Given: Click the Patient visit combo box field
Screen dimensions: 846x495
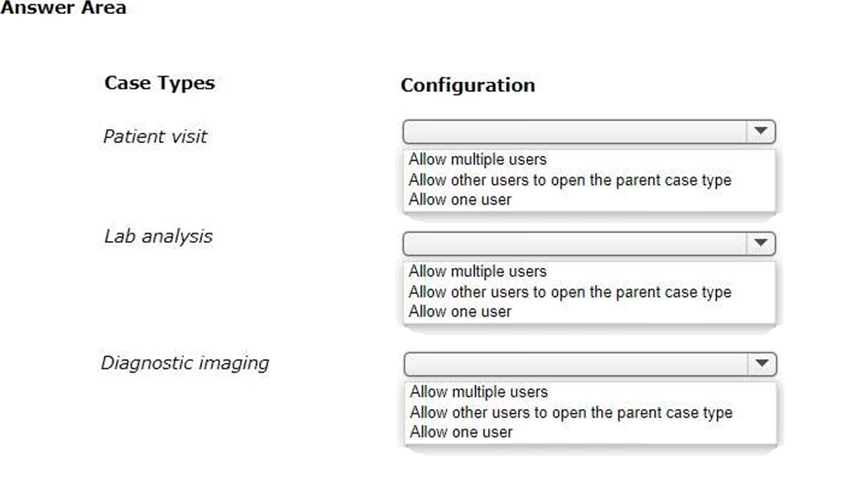Looking at the screenshot, I should (589, 132).
